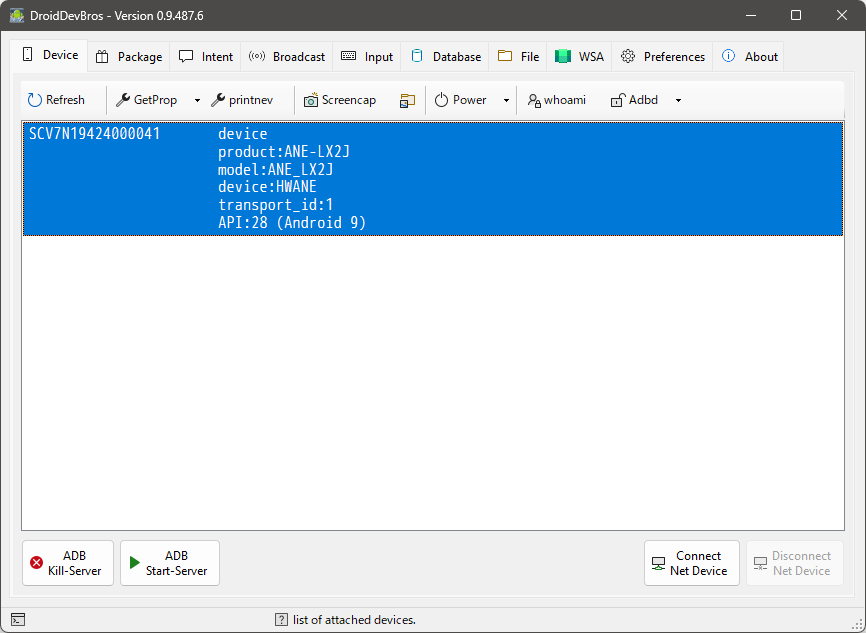Run GetProp from the toolbar

pyautogui.click(x=147, y=100)
